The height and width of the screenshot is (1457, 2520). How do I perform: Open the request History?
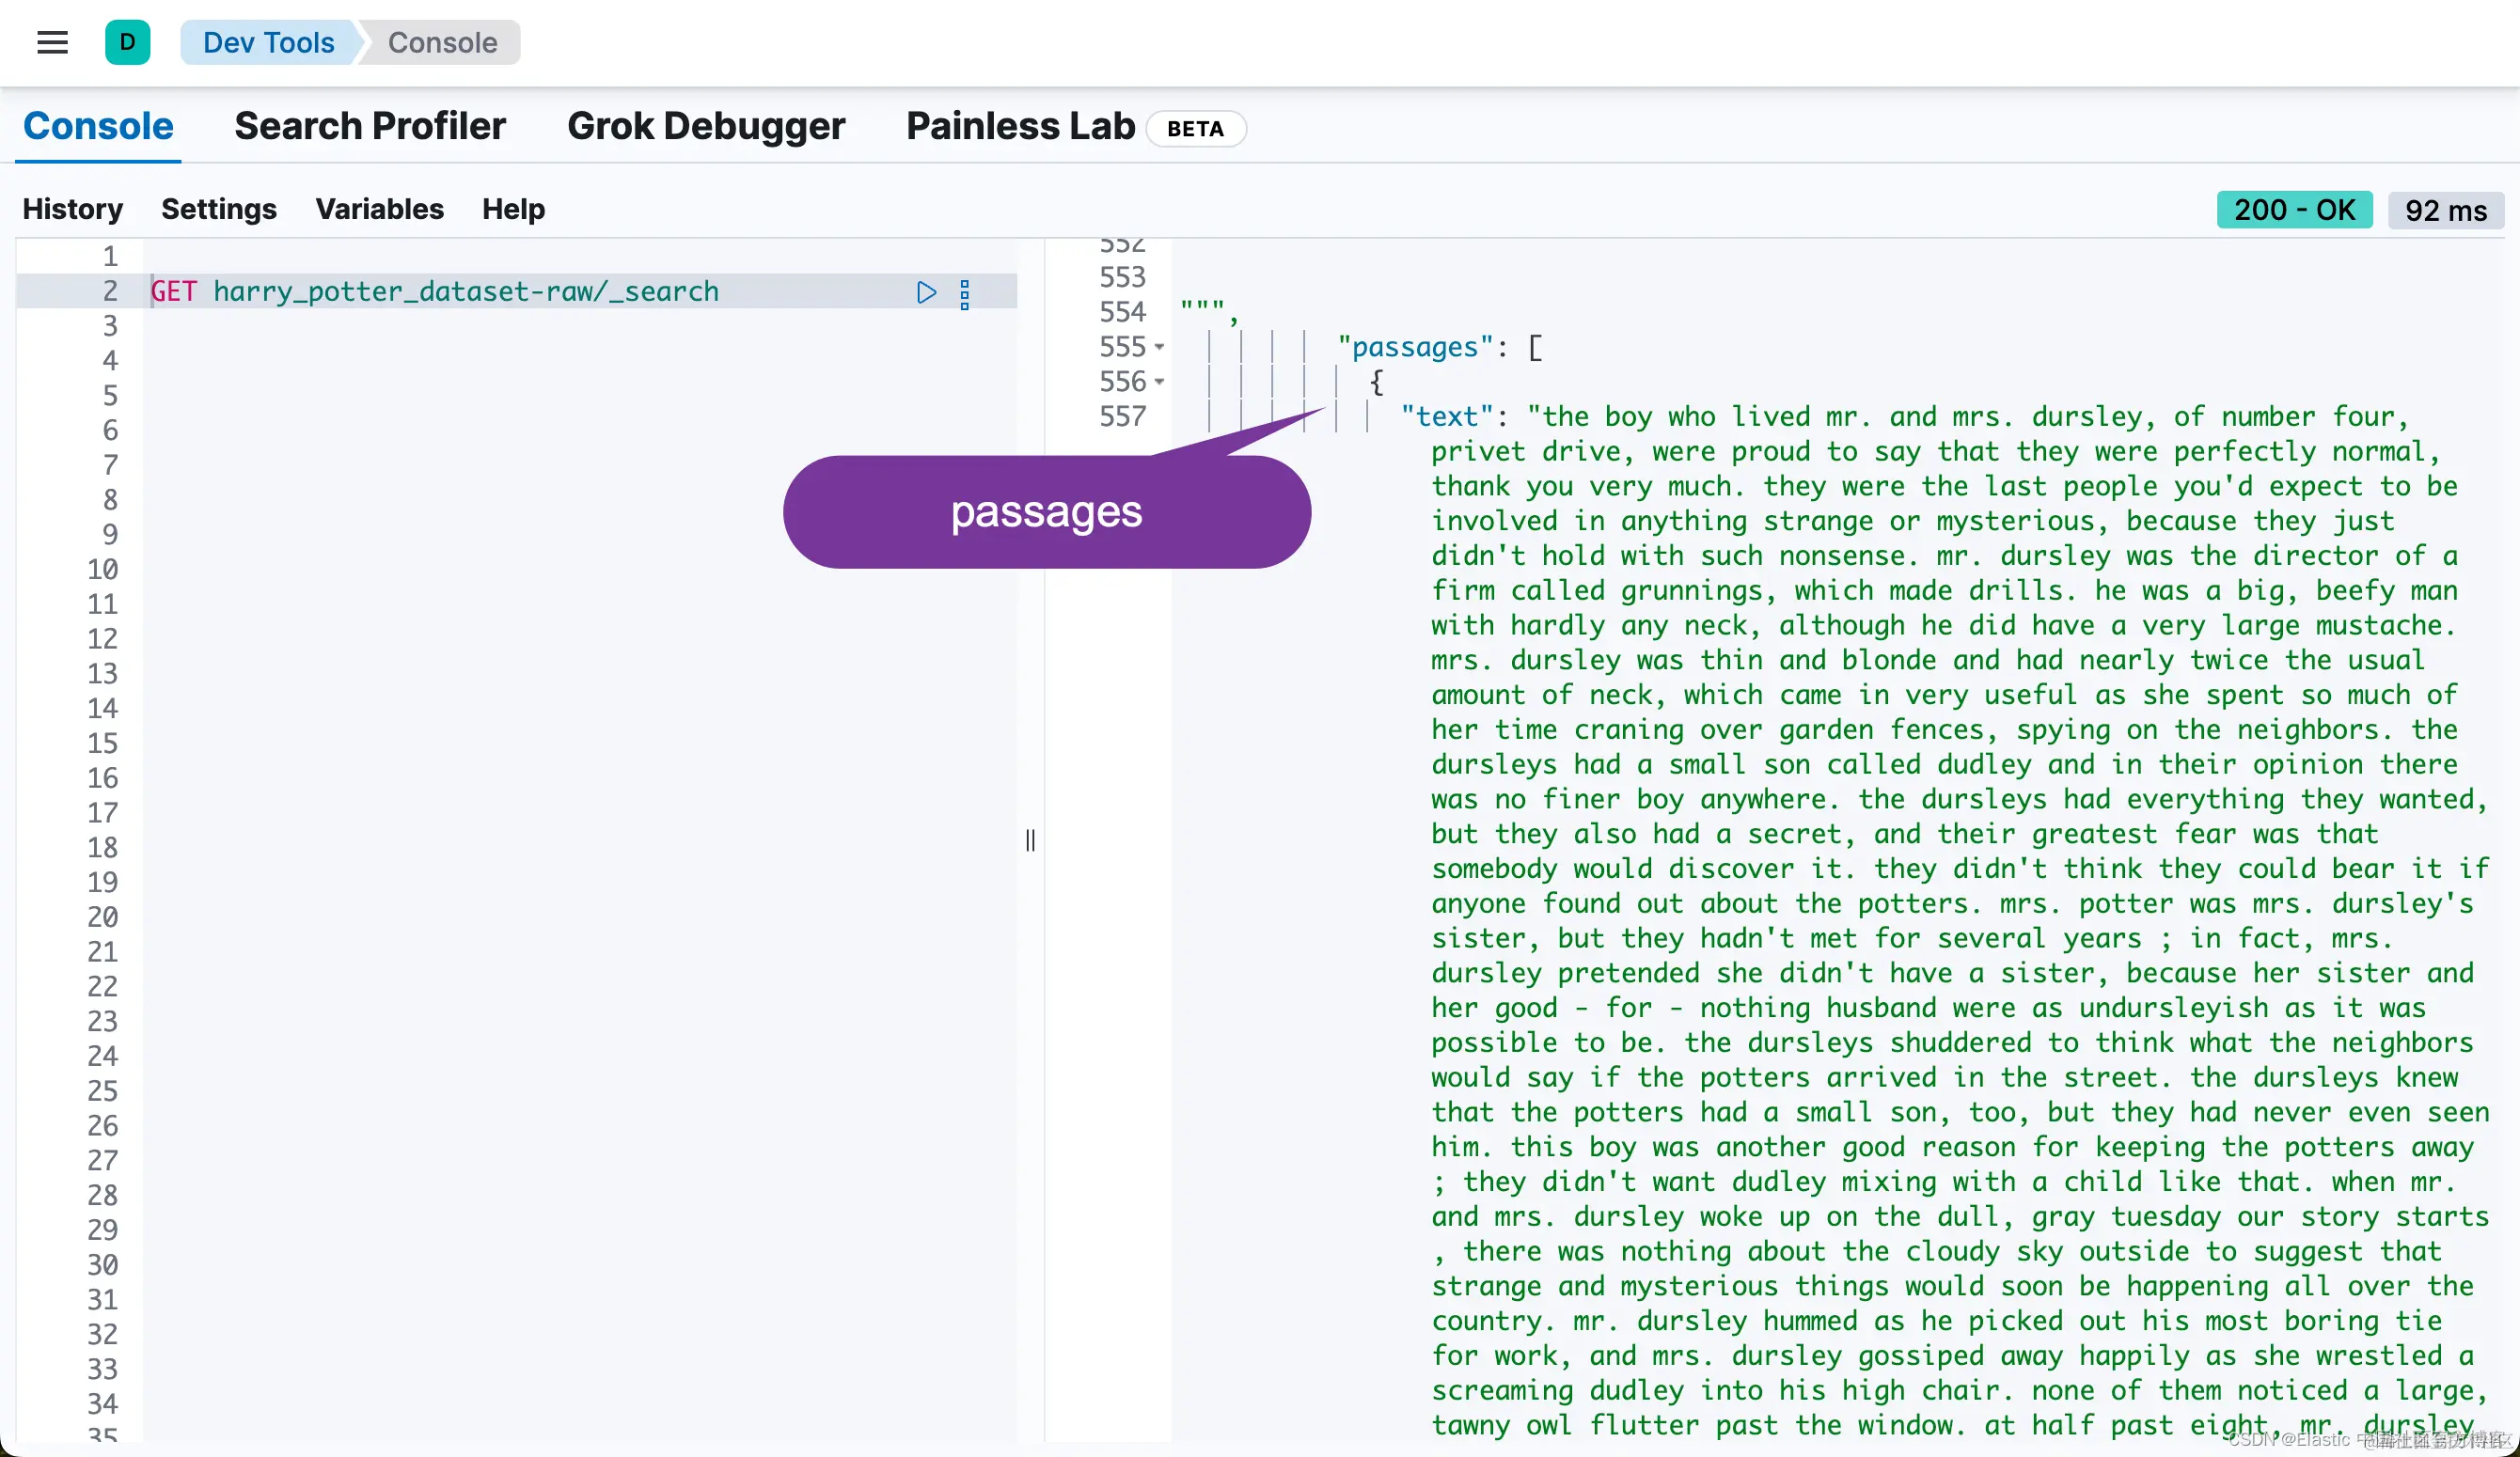tap(72, 209)
